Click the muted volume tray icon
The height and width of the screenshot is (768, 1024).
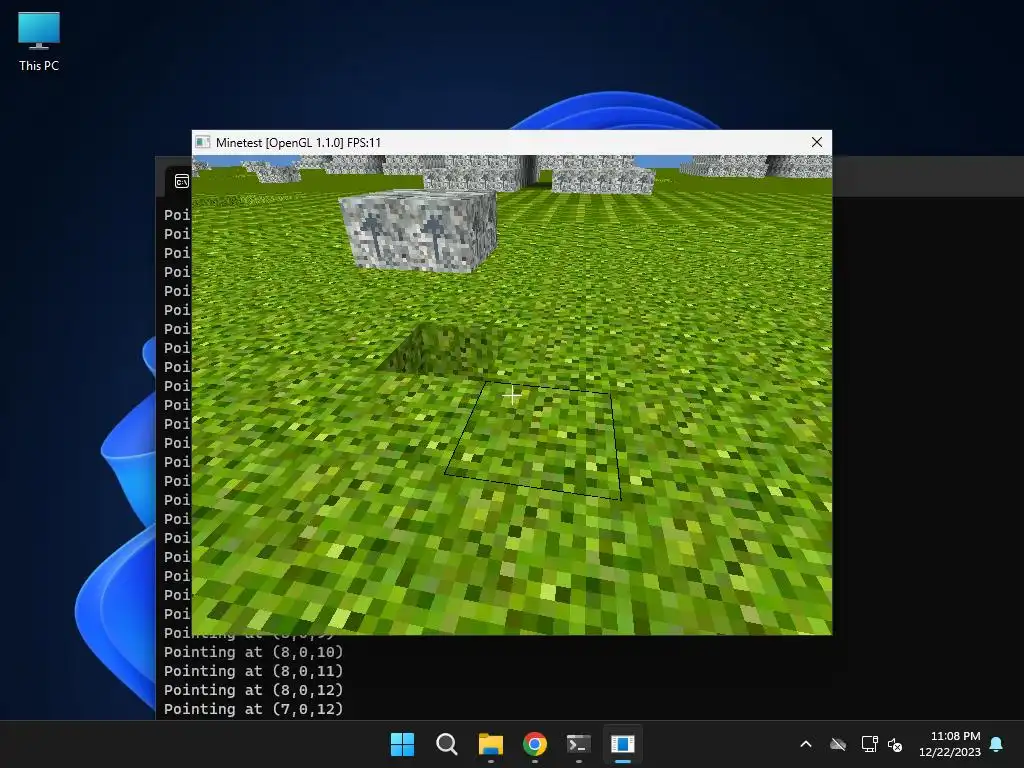[x=895, y=744]
